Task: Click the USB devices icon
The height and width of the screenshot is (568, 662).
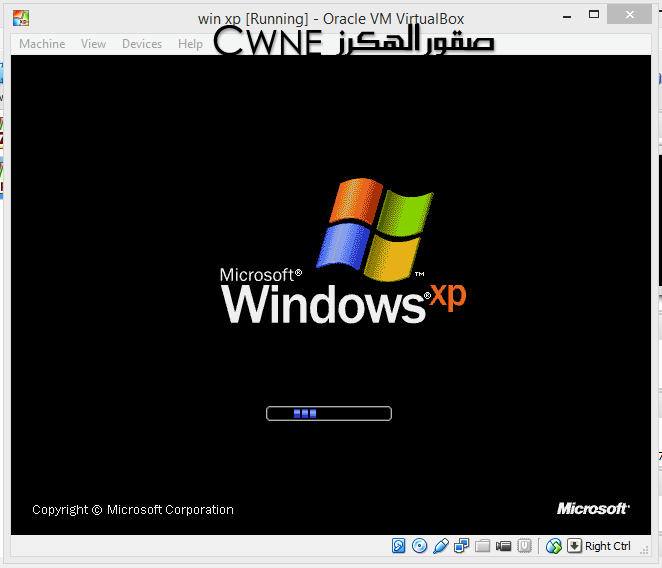Action: coord(440,546)
